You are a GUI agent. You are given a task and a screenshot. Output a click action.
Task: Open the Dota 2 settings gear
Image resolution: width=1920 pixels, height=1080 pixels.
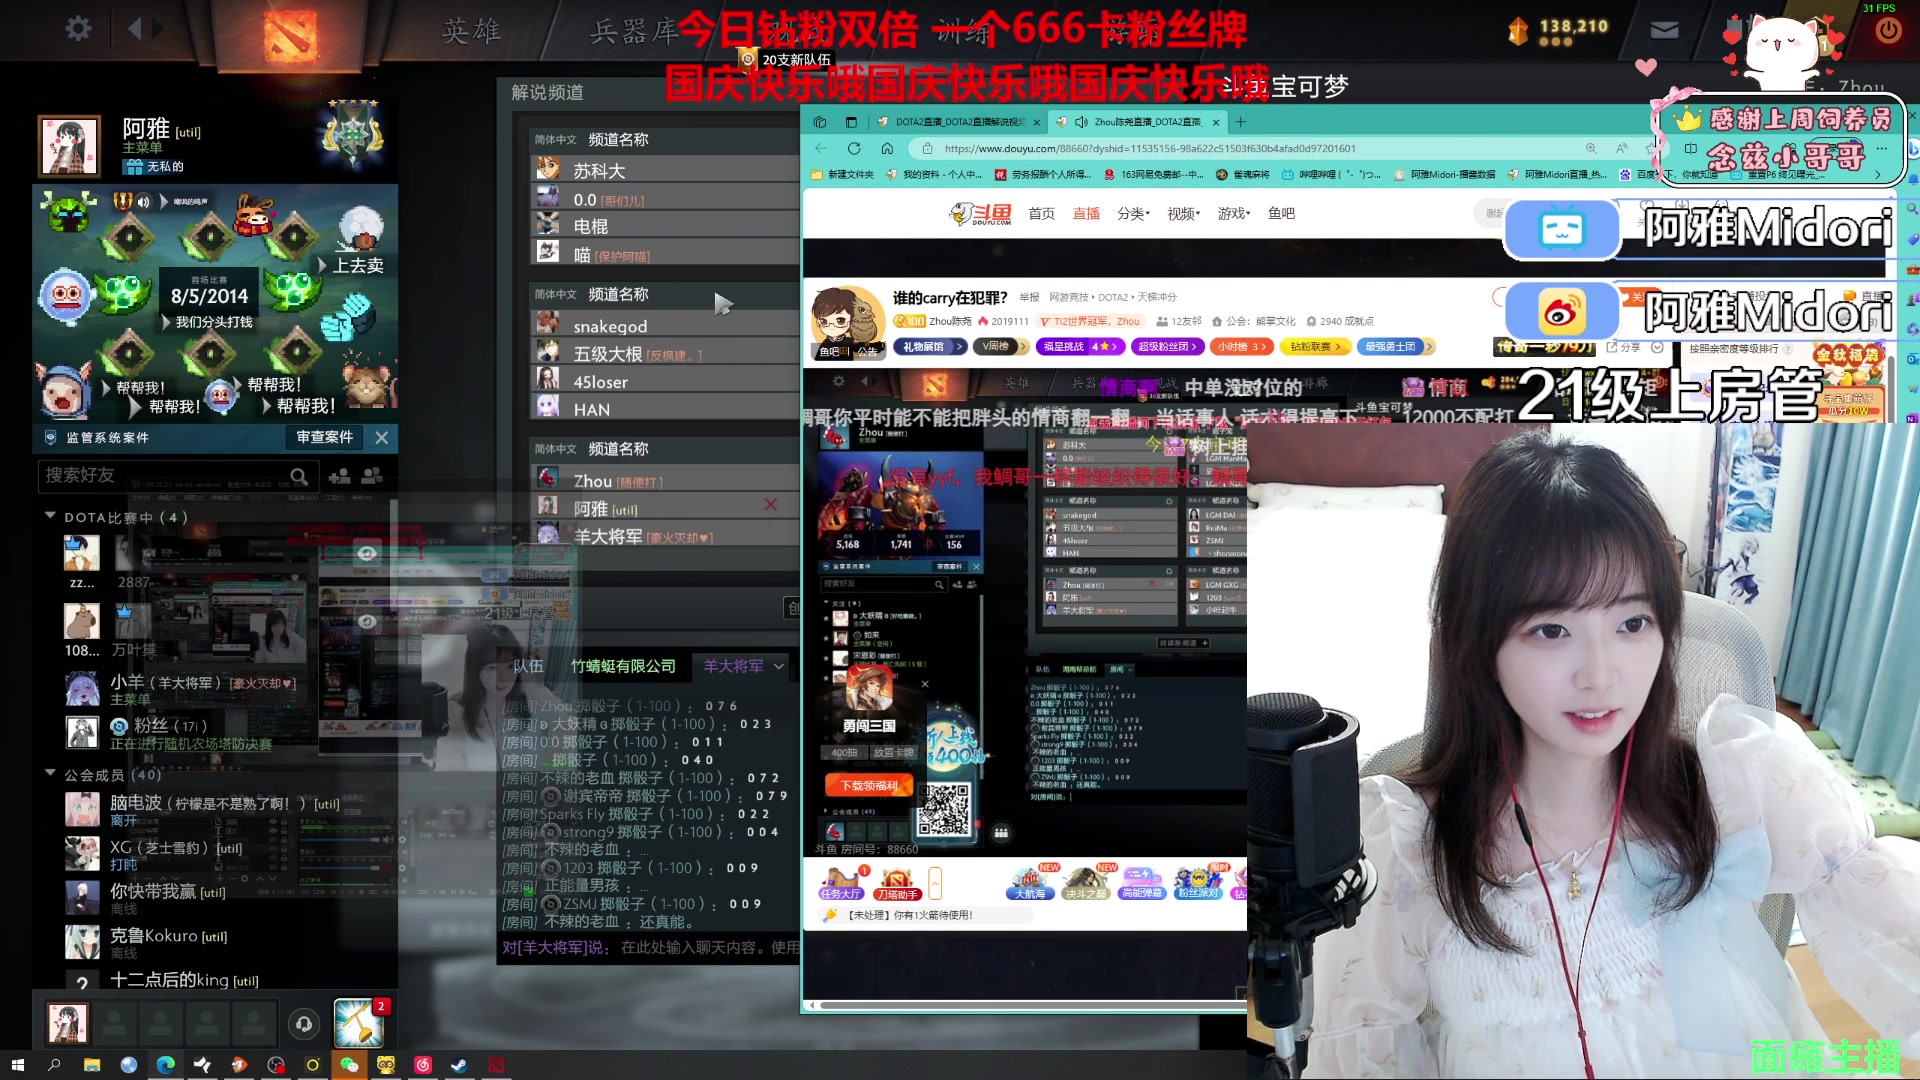78,29
